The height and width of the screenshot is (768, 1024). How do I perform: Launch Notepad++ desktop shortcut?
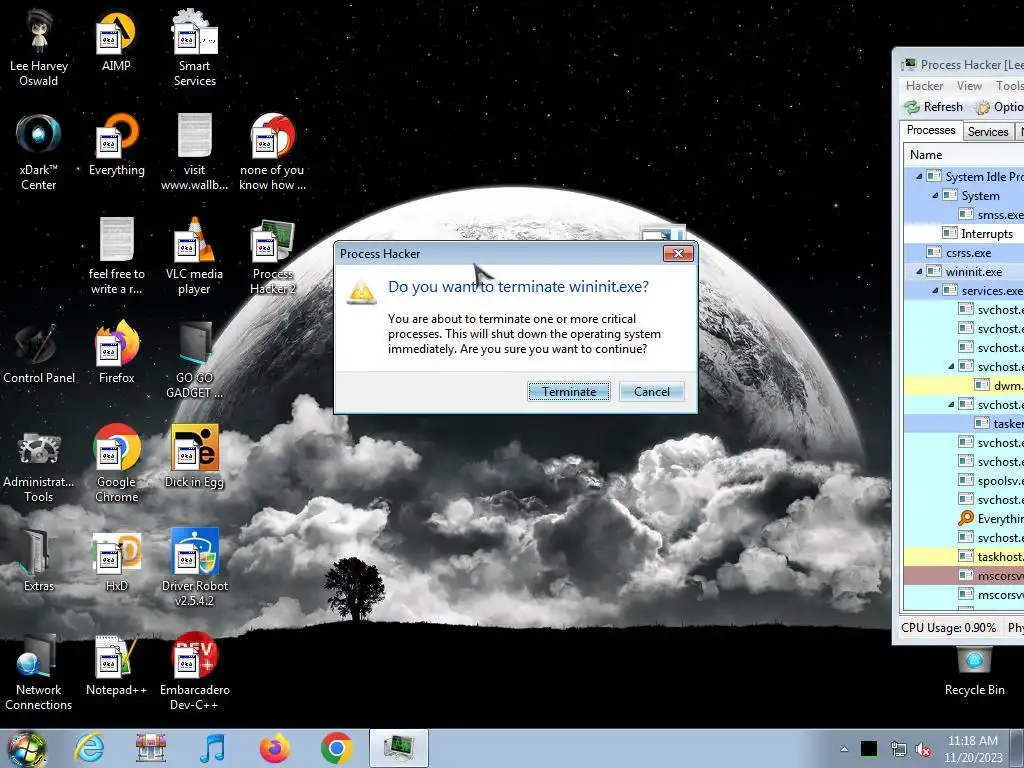(116, 665)
